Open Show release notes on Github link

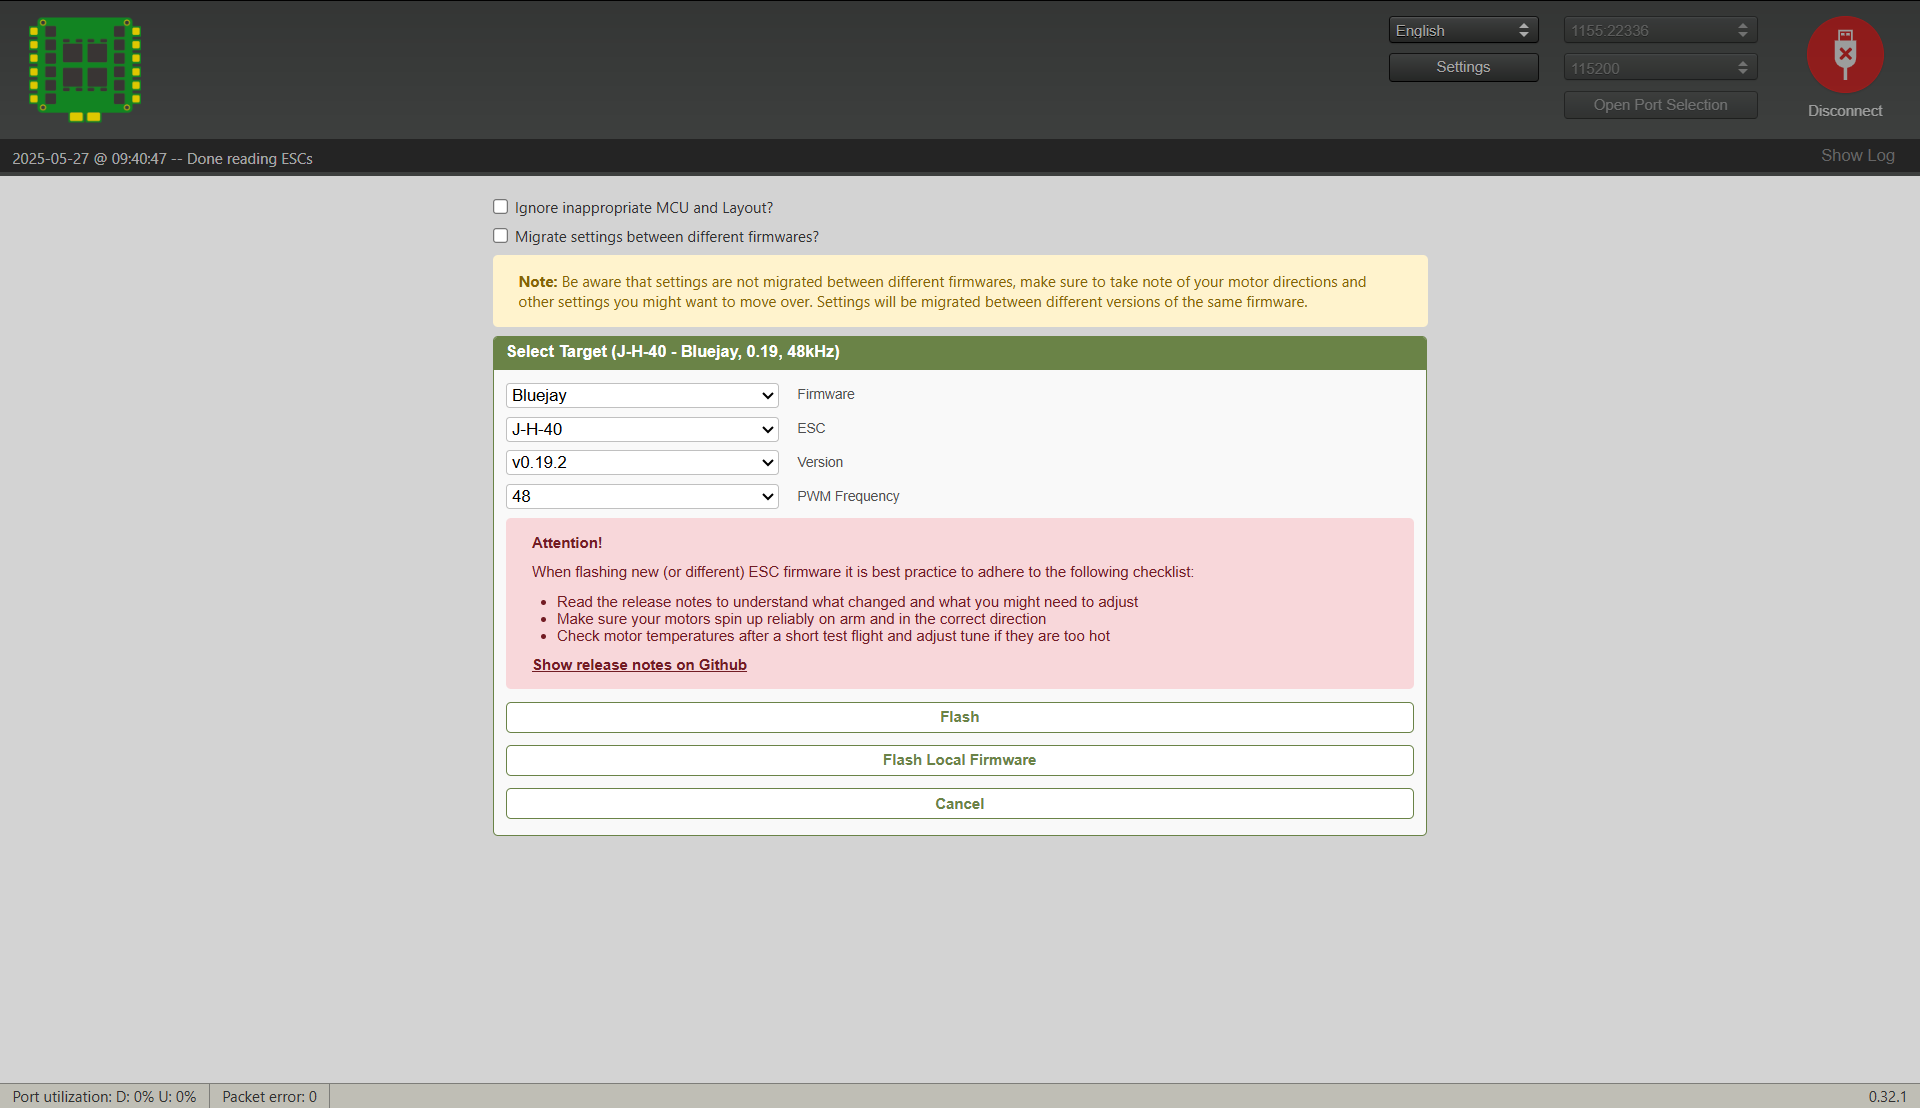click(x=639, y=665)
